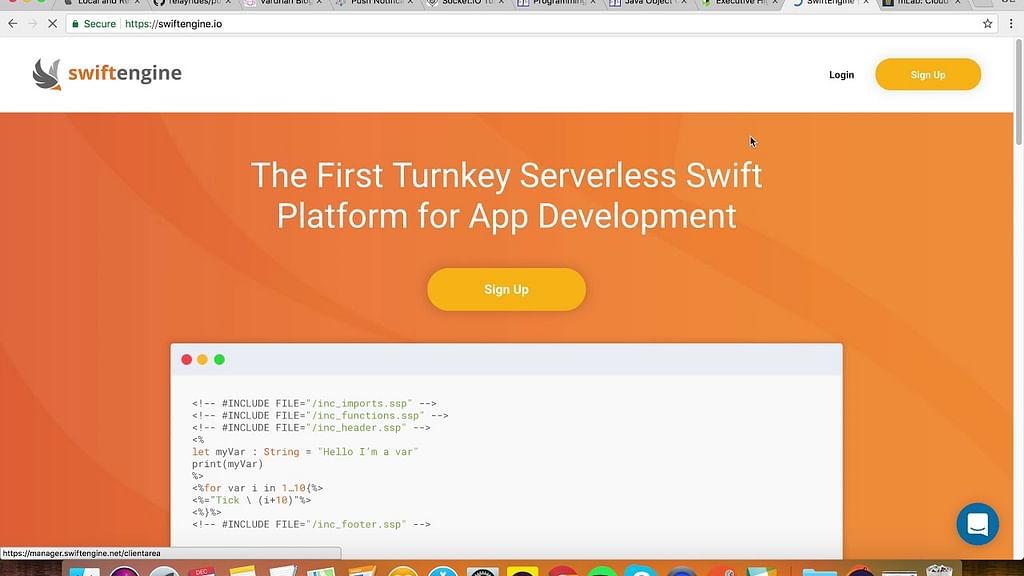The image size is (1024, 576).
Task: Click the green Secure lock indicator
Action: 94,23
